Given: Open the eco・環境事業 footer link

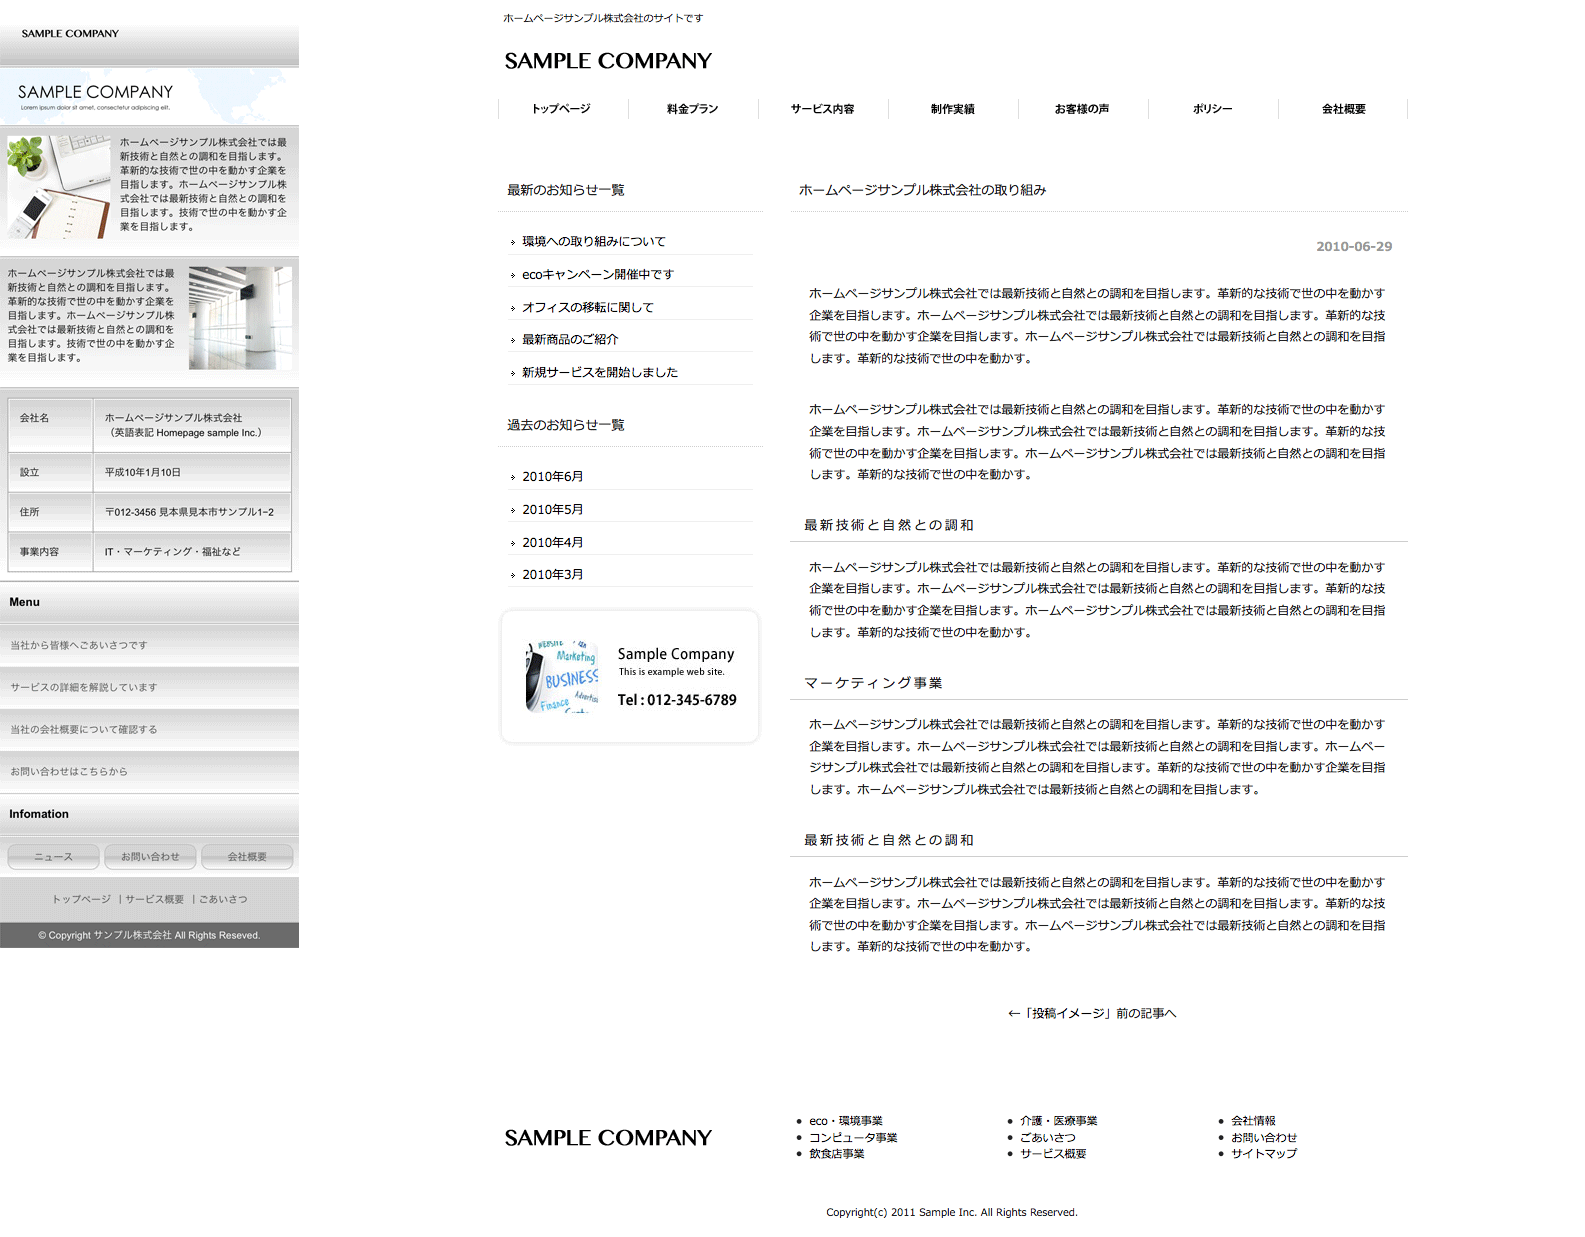Looking at the screenshot, I should pyautogui.click(x=845, y=1121).
